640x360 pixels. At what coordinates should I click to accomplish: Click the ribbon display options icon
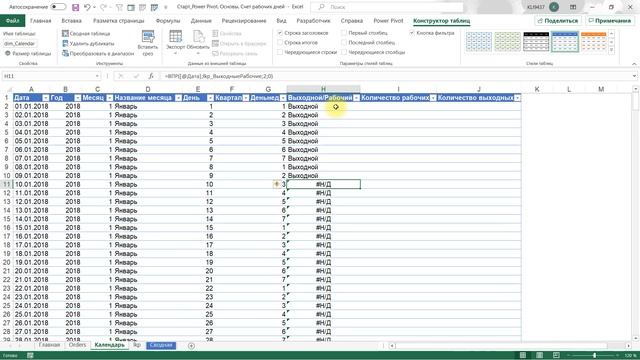tap(573, 7)
